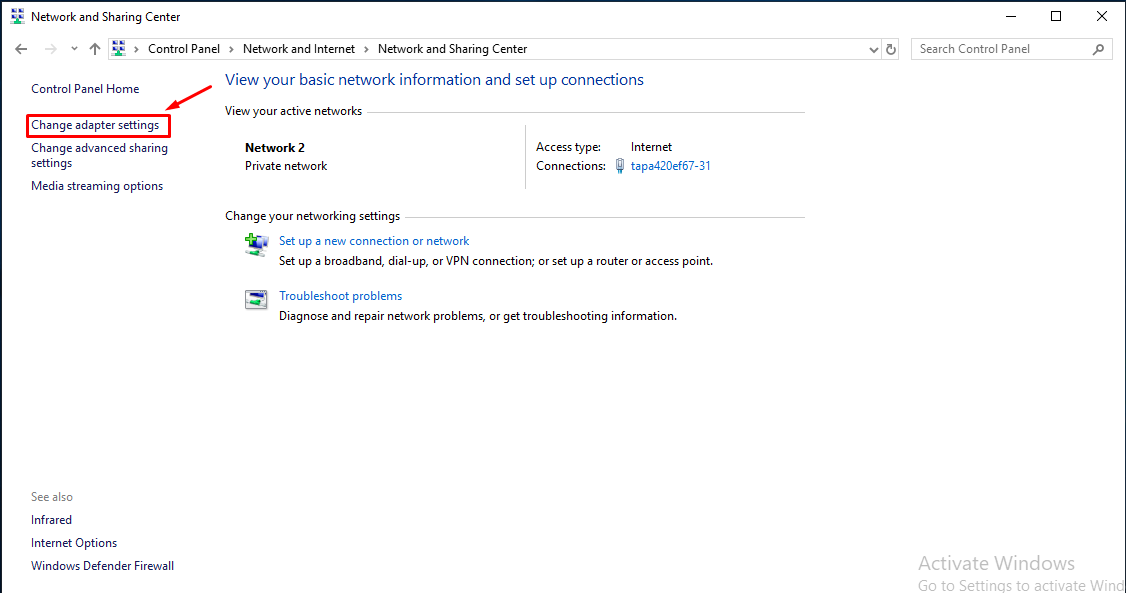The height and width of the screenshot is (593, 1126).
Task: Open Troubleshoot problems
Action: [340, 296]
